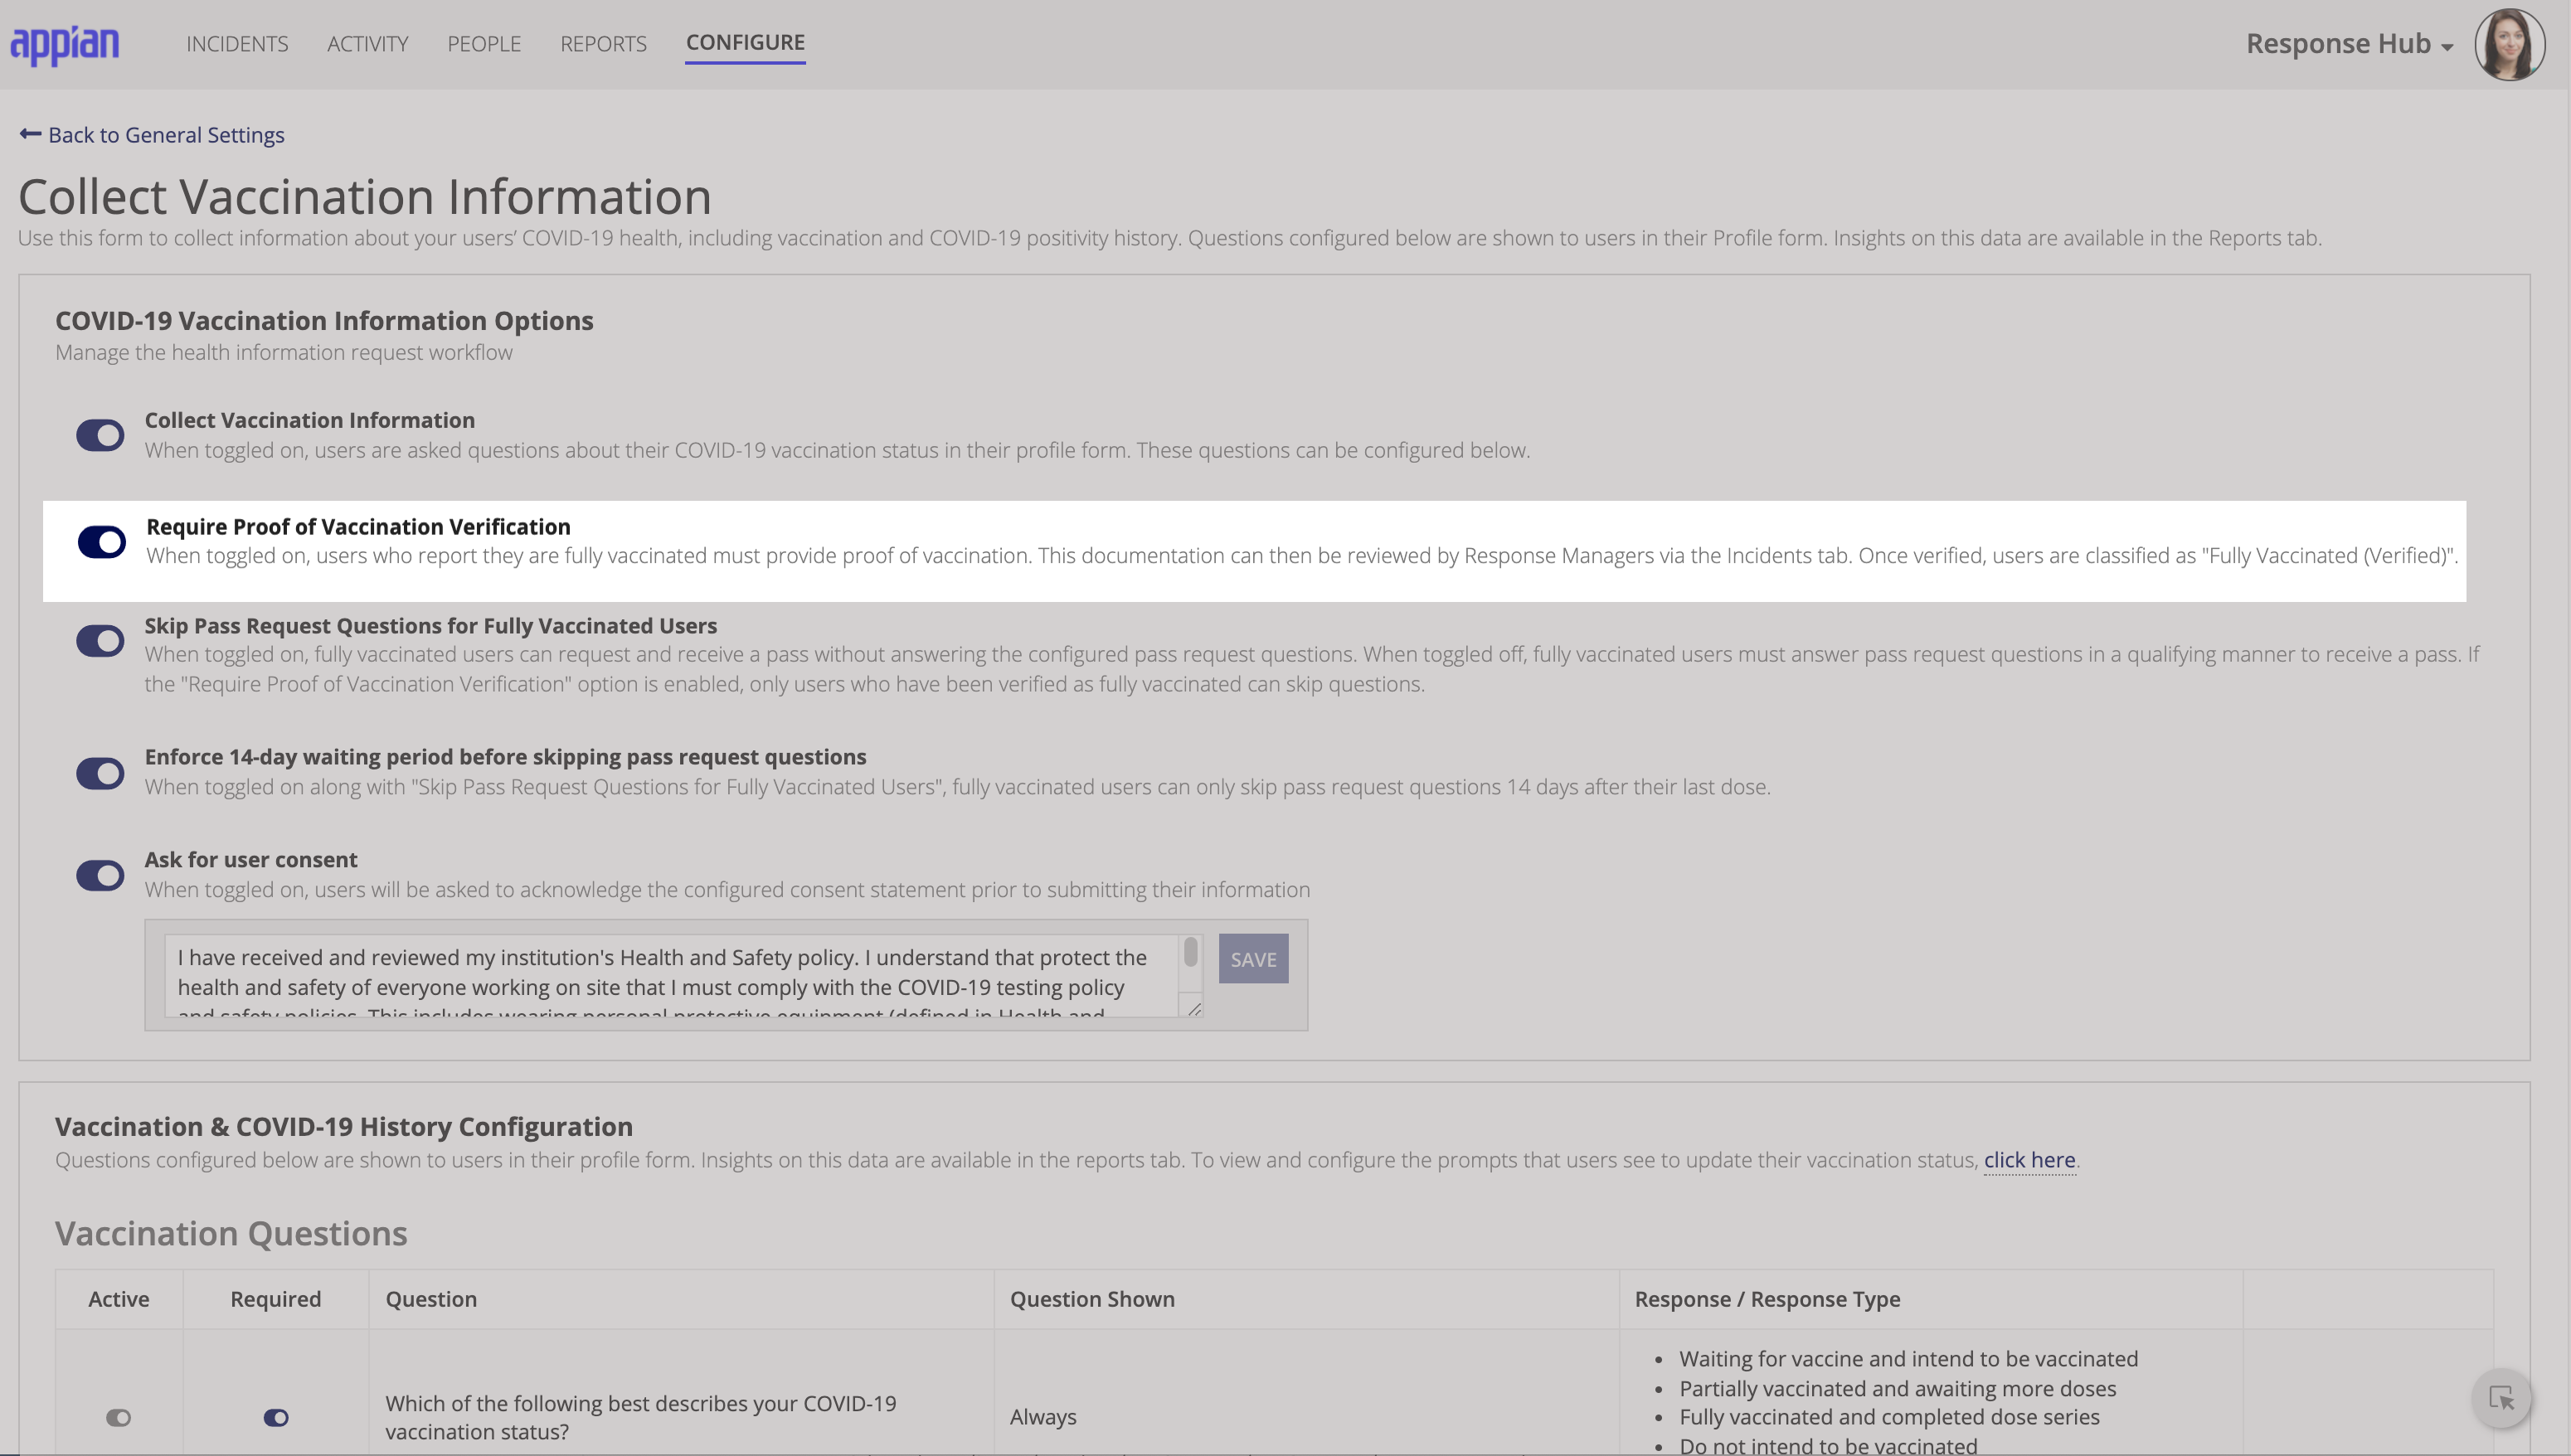Toggle off Collect Vaccination Information switch

(99, 434)
